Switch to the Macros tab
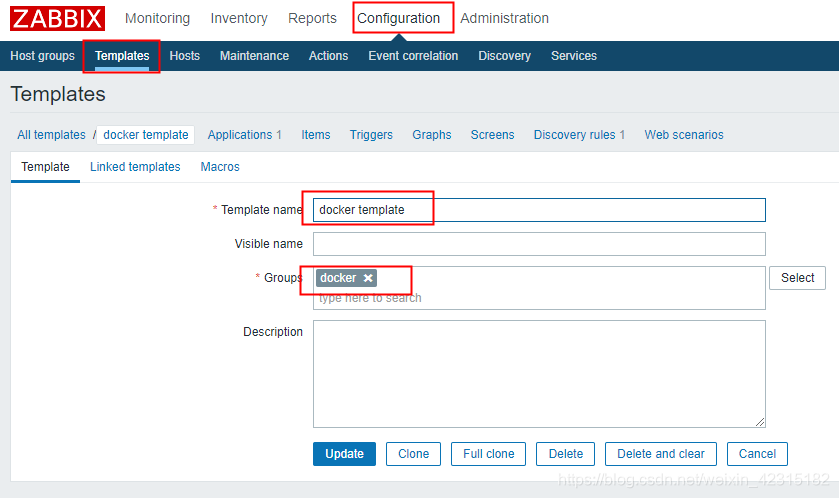The image size is (839, 498). pyautogui.click(x=220, y=167)
